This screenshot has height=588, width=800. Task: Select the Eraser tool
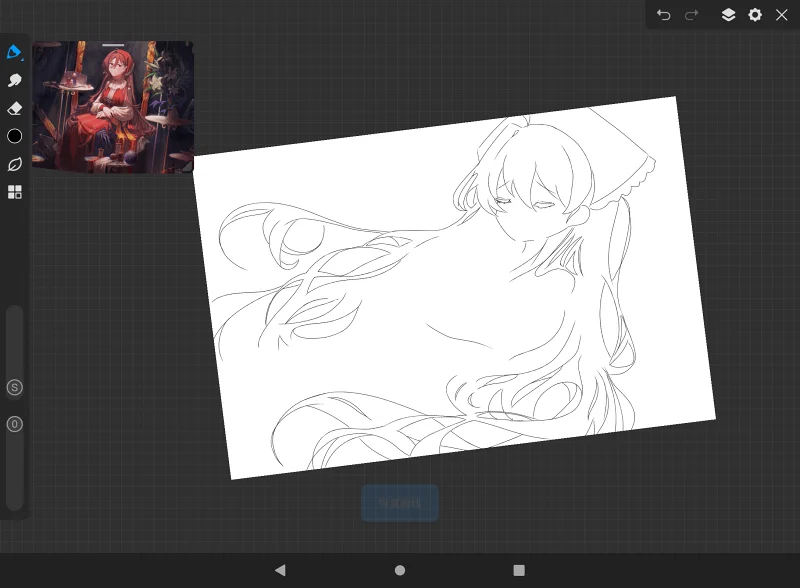(x=14, y=108)
